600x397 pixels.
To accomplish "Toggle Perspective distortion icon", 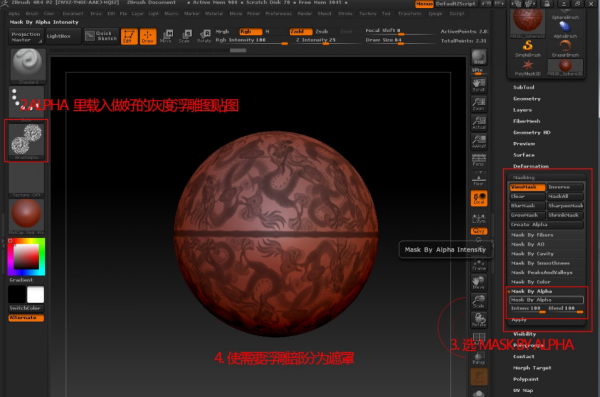I will point(479,160).
